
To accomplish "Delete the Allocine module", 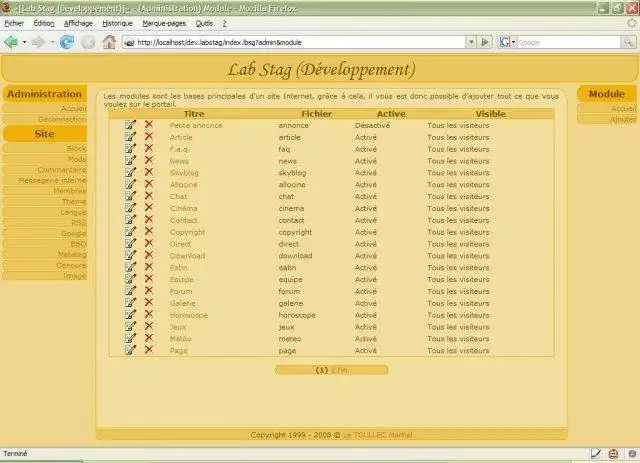I will point(149,183).
